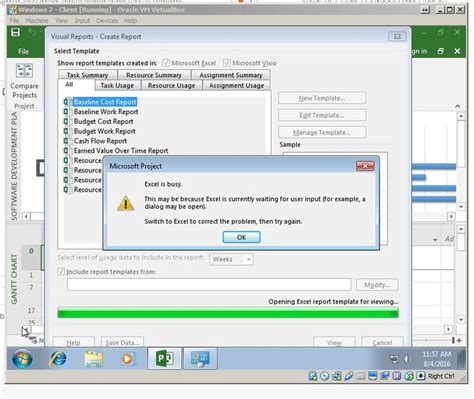Click the View button in Visual Reports
Viewport: 474px width, 399px height.
(334, 342)
